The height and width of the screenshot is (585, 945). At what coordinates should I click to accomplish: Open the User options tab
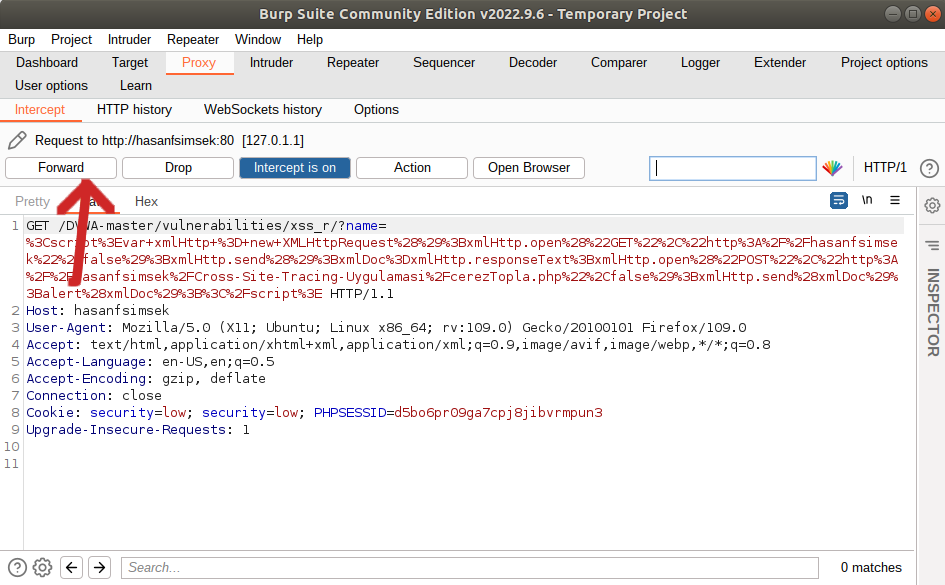pyautogui.click(x=51, y=86)
